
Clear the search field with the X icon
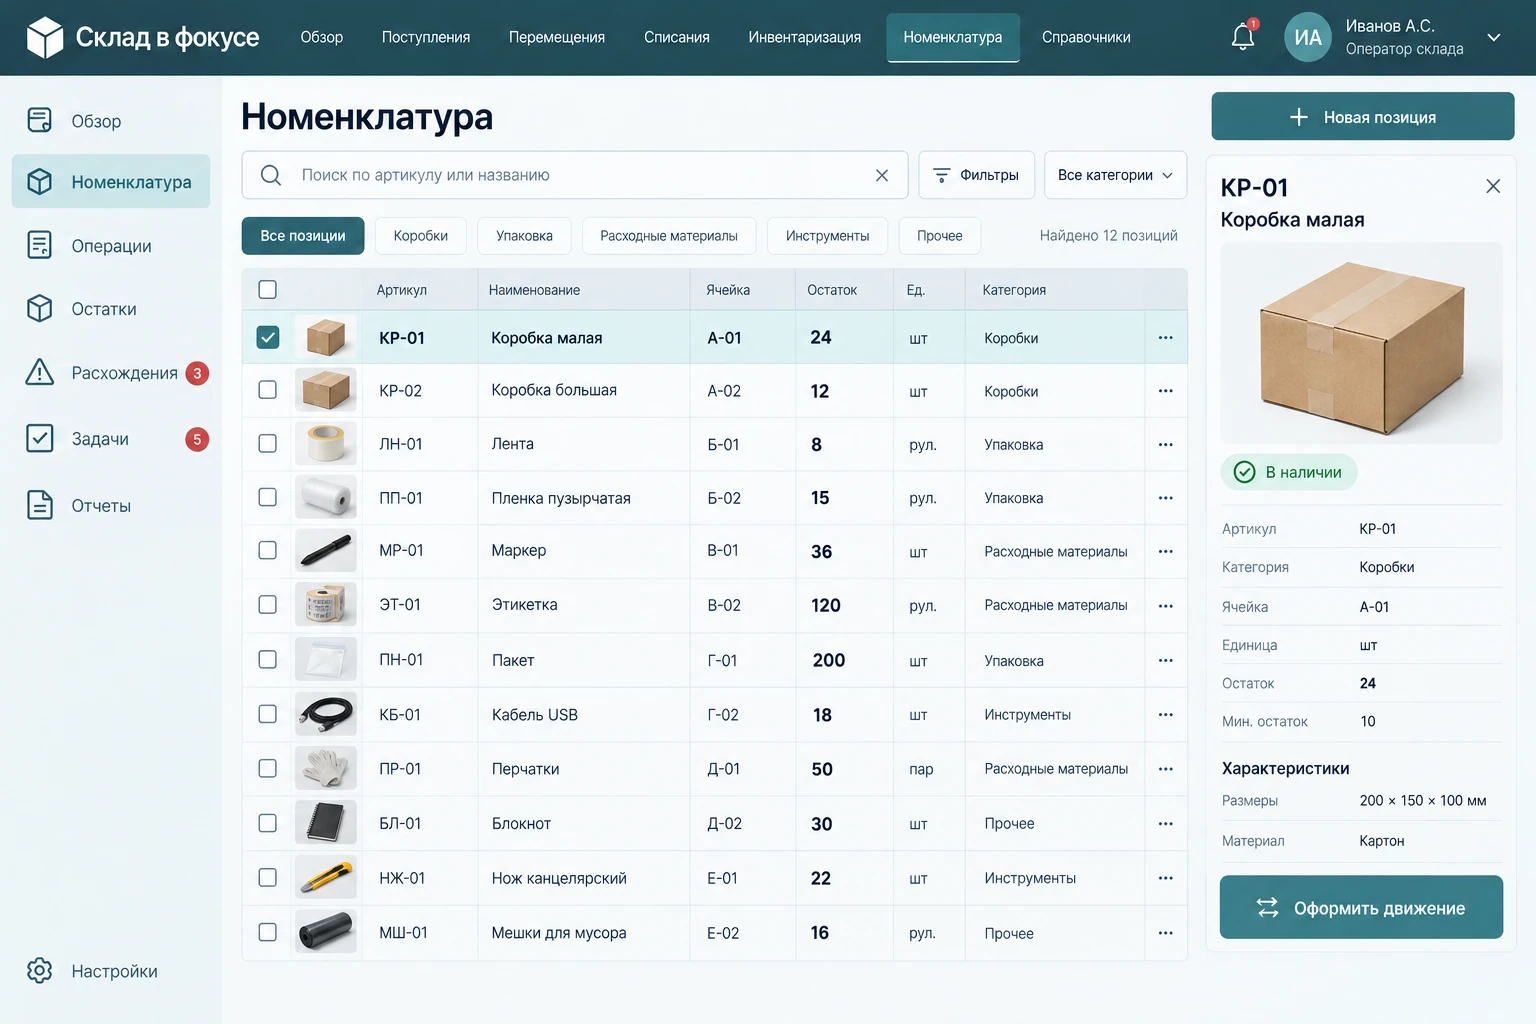click(882, 175)
